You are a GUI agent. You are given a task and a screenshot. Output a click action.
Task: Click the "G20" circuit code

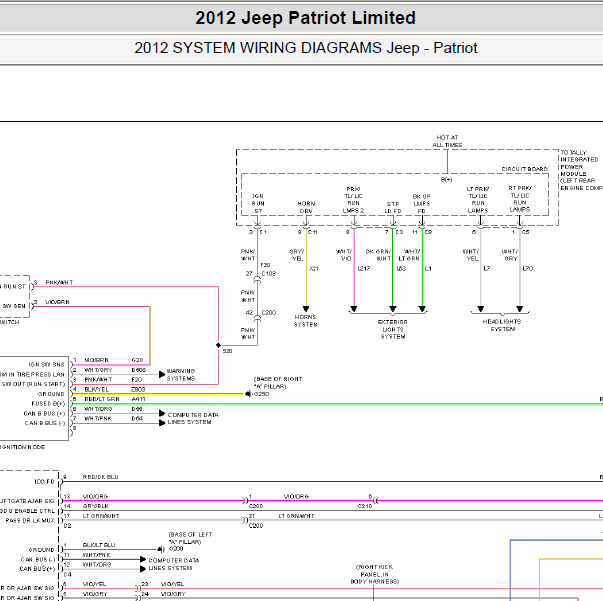point(137,360)
